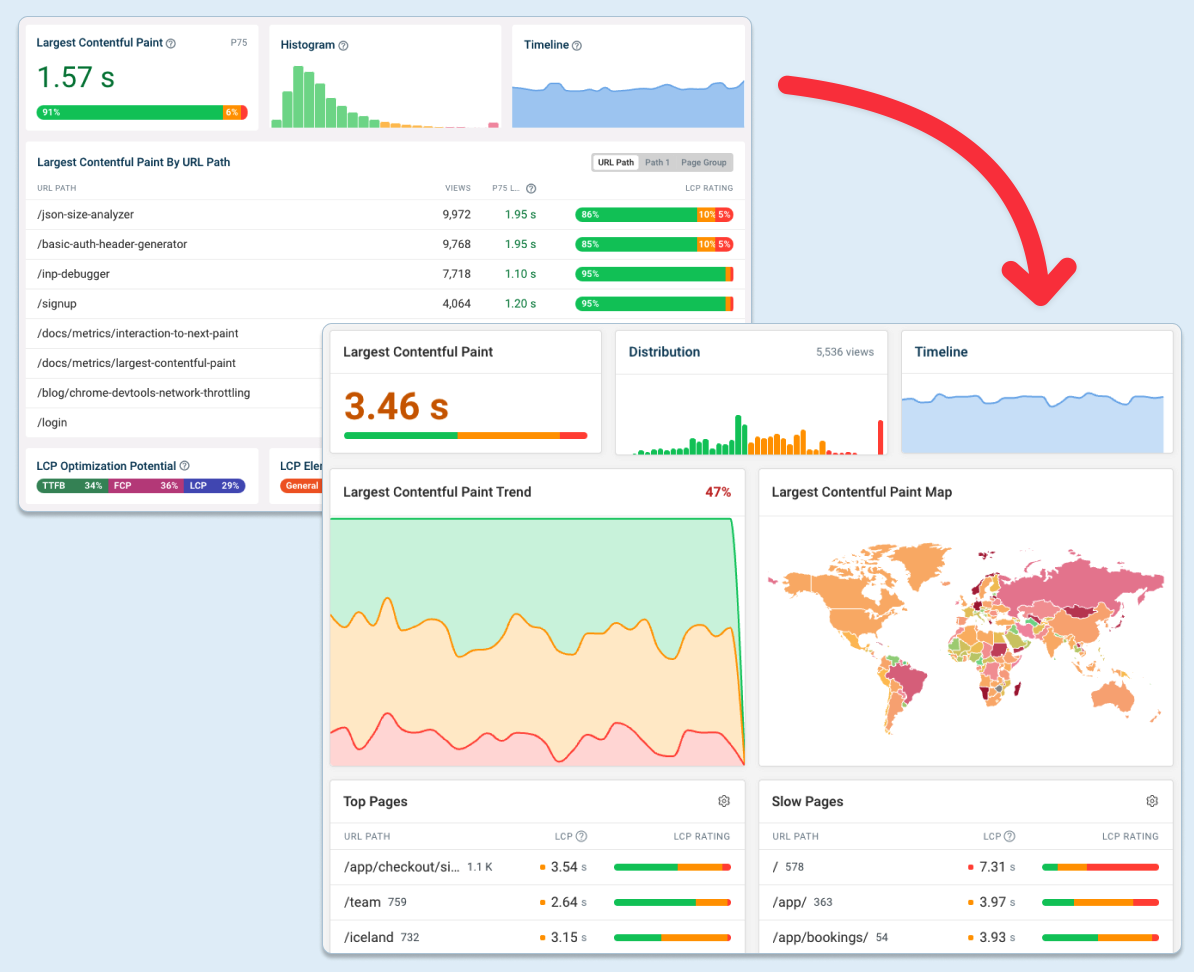
Task: Switch to the Path 1 tab
Action: tap(660, 161)
